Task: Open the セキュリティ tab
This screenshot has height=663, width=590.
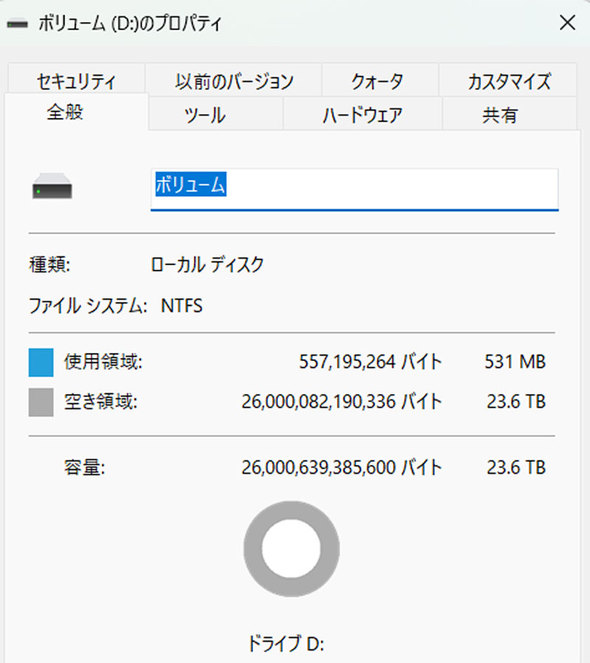Action: point(77,81)
